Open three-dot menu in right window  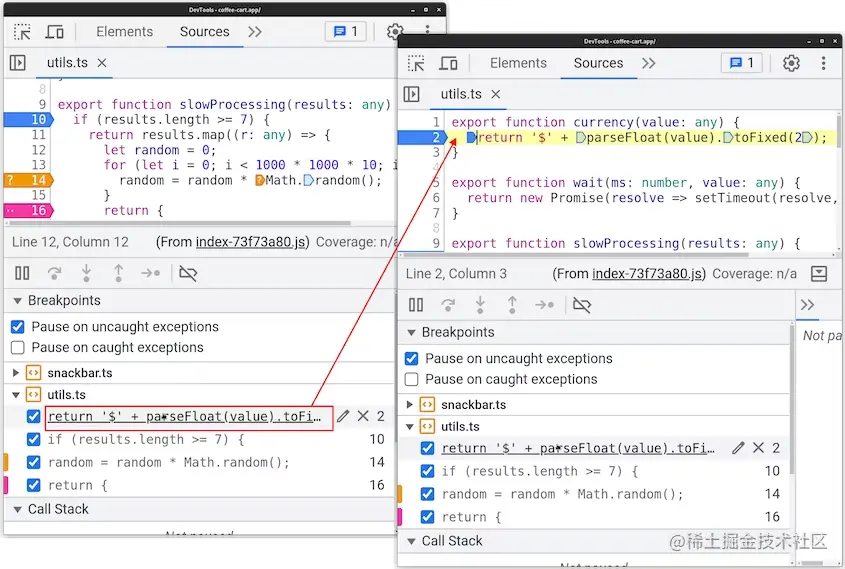(x=823, y=63)
